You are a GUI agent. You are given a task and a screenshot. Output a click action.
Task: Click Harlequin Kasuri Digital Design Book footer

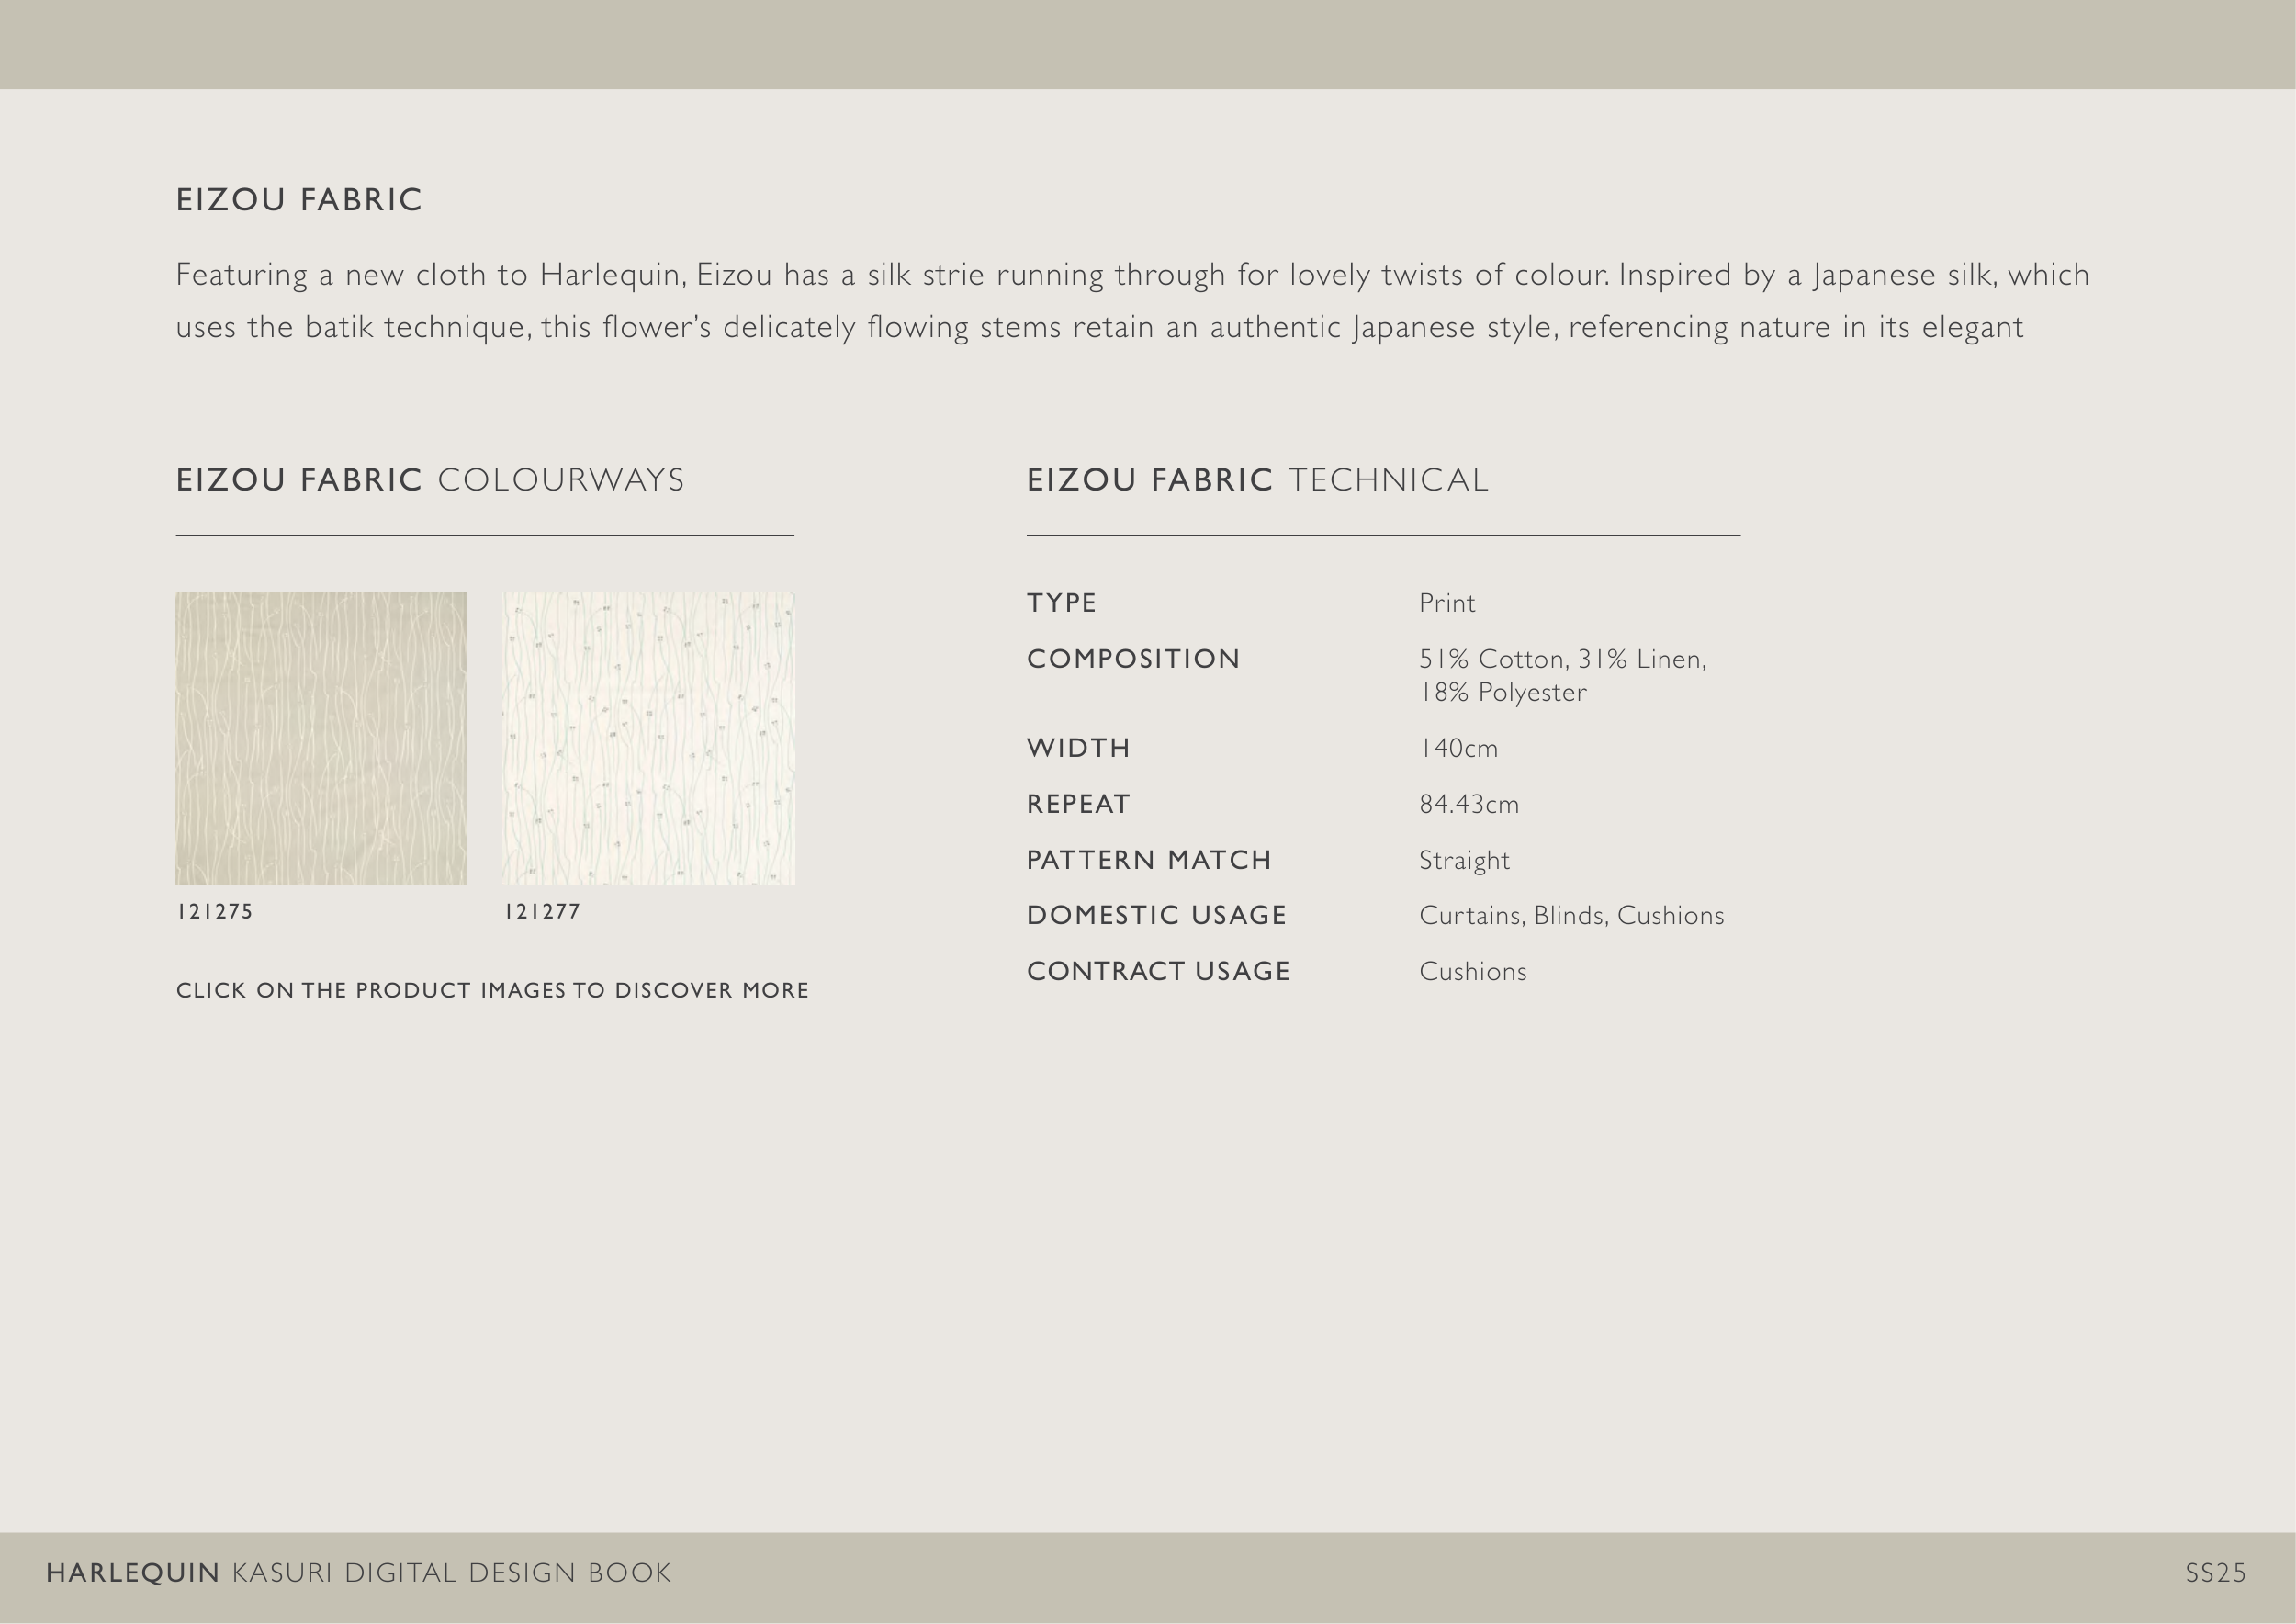[358, 1573]
